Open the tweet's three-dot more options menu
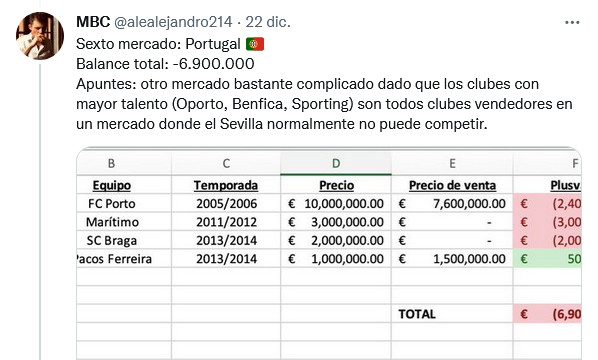The height and width of the screenshot is (360, 598). (x=572, y=23)
